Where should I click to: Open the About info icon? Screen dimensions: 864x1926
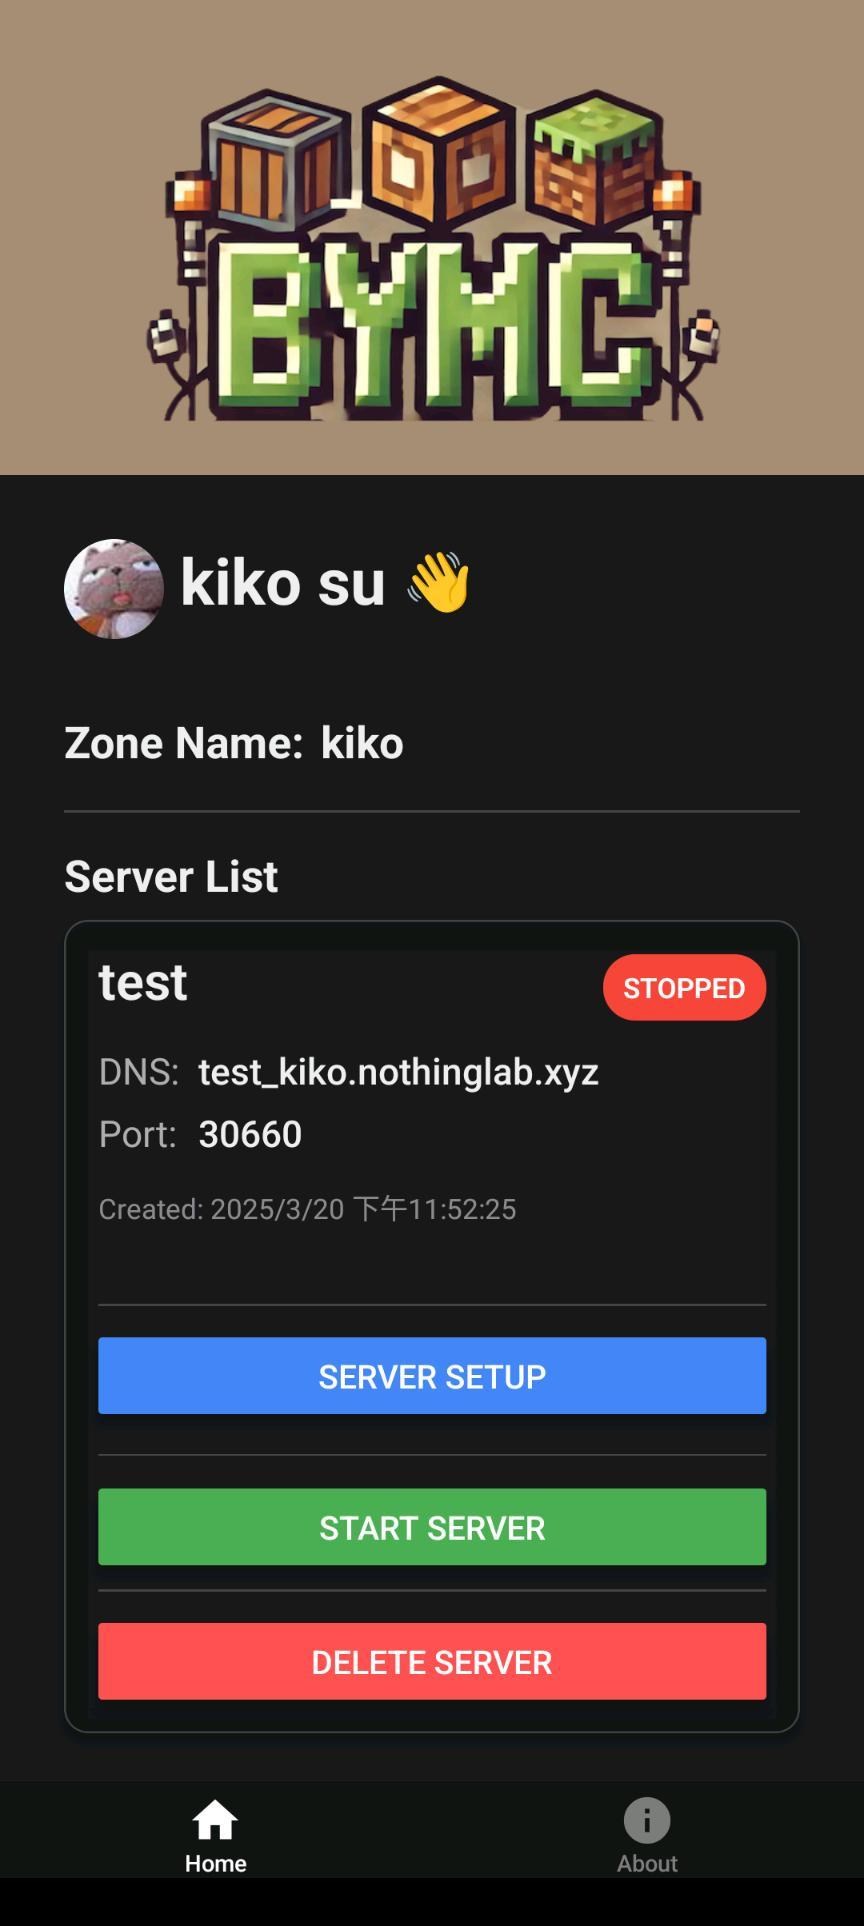pyautogui.click(x=647, y=1820)
